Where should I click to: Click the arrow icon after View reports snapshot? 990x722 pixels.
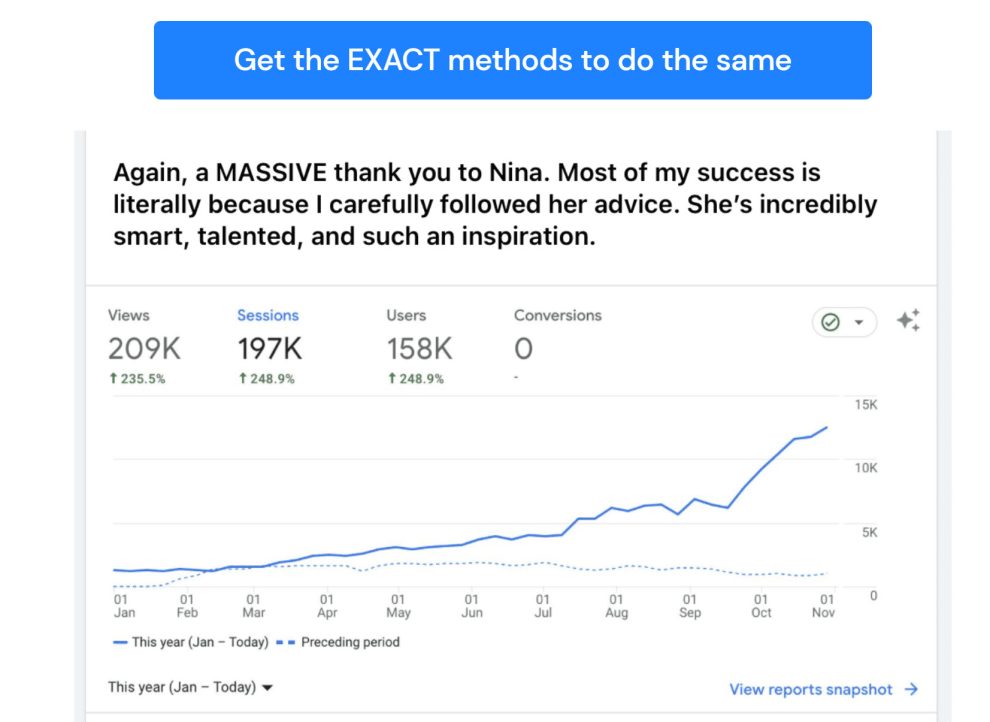click(x=911, y=689)
